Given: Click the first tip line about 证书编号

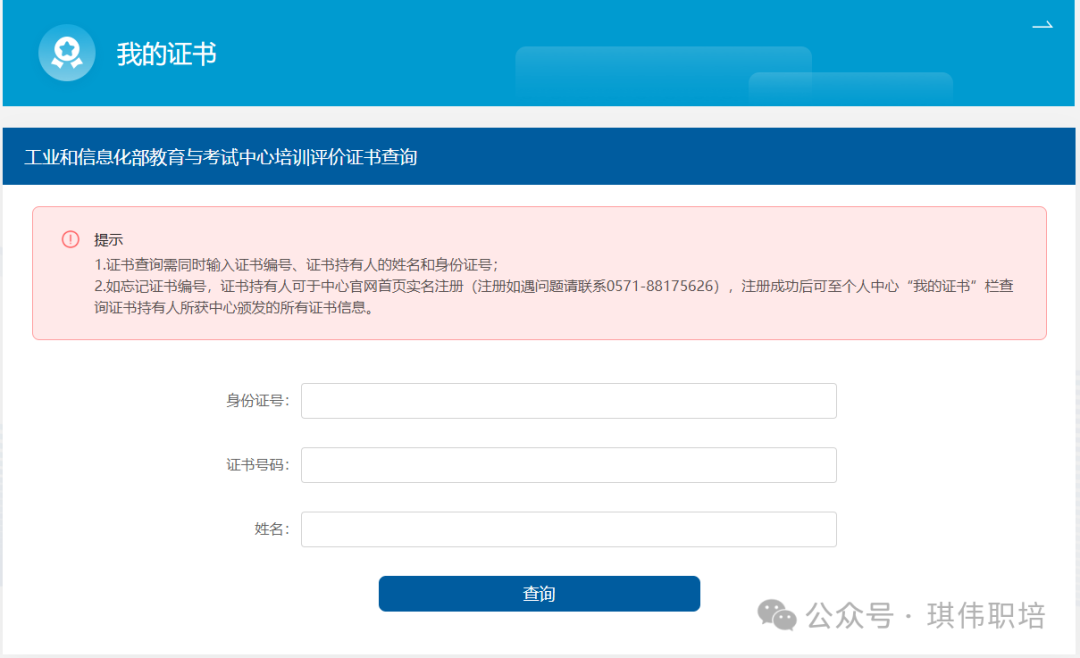Looking at the screenshot, I should pos(296,265).
